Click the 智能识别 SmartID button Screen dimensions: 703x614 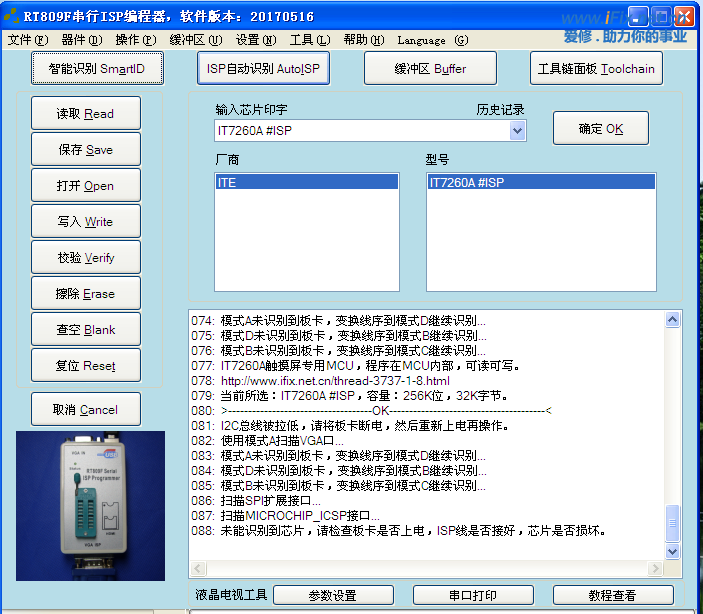coord(97,68)
